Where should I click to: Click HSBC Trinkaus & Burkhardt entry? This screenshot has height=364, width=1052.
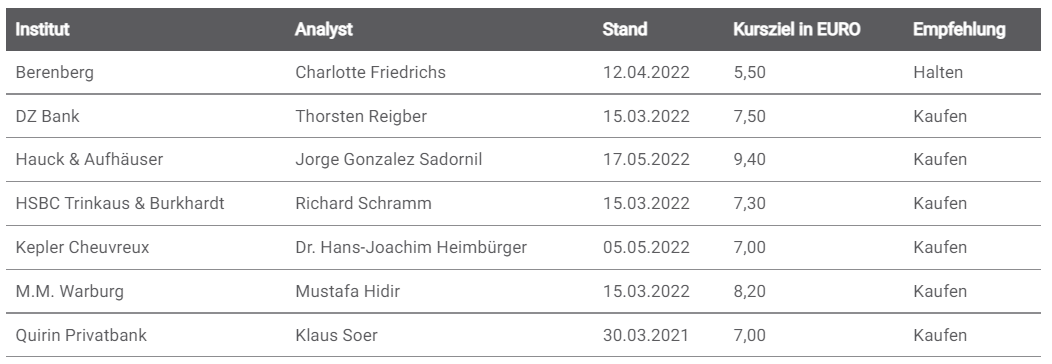click(x=120, y=203)
